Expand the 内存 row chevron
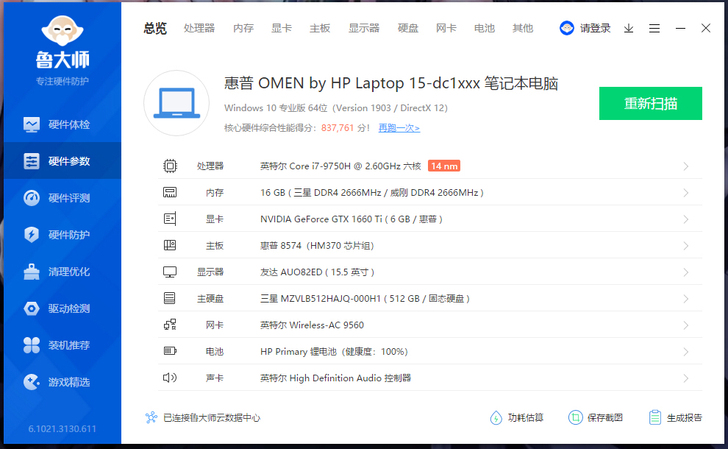The width and height of the screenshot is (728, 449). 686,193
